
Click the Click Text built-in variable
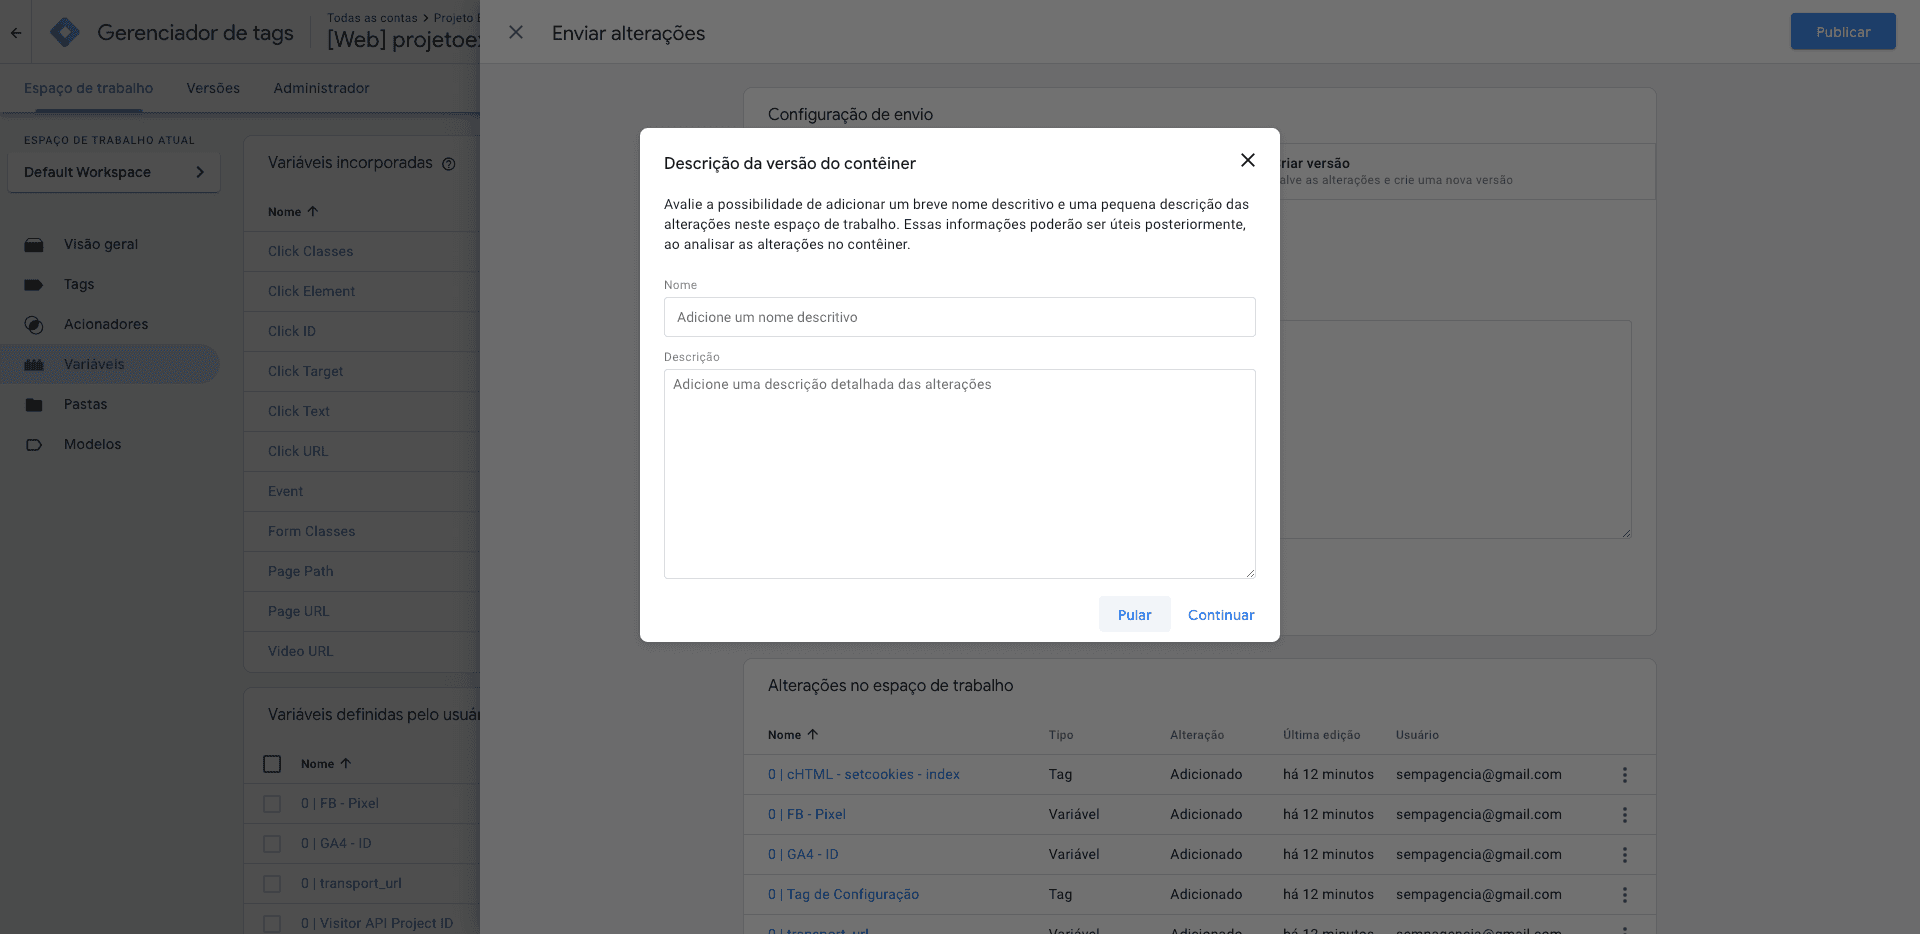[x=299, y=411]
